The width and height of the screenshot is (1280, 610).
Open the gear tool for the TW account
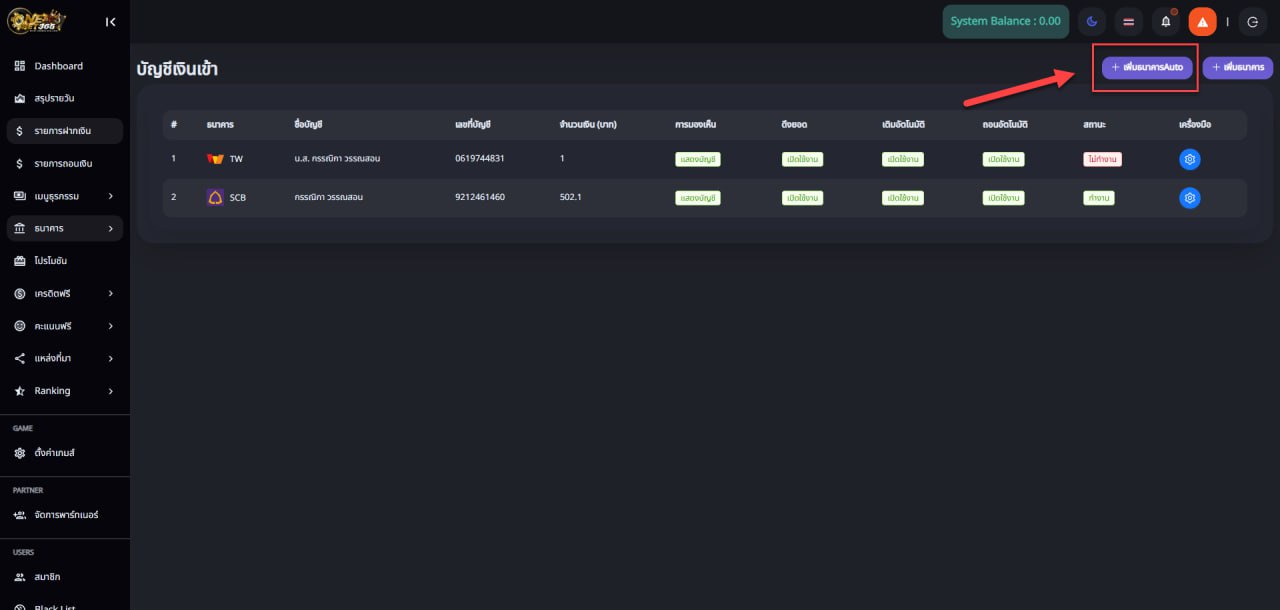[x=1189, y=159]
